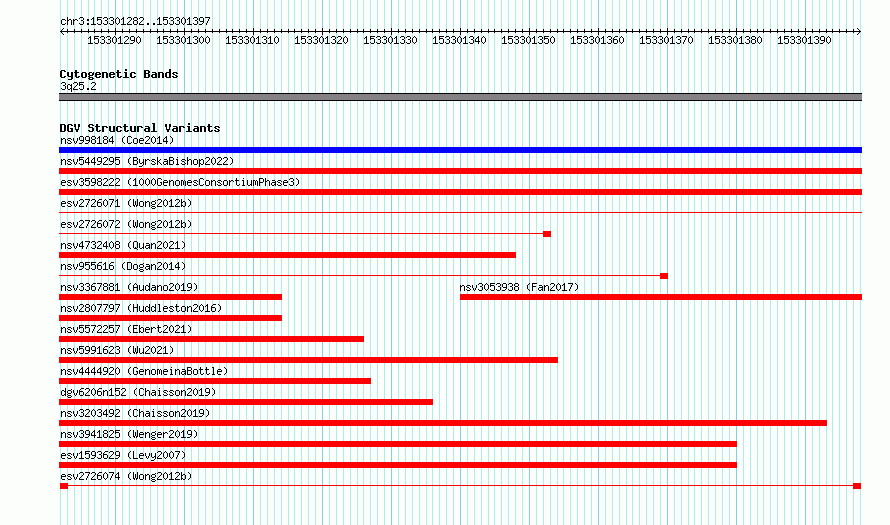Click the red nsv4732408 variant bar
890x525 pixels.
(x=287, y=255)
